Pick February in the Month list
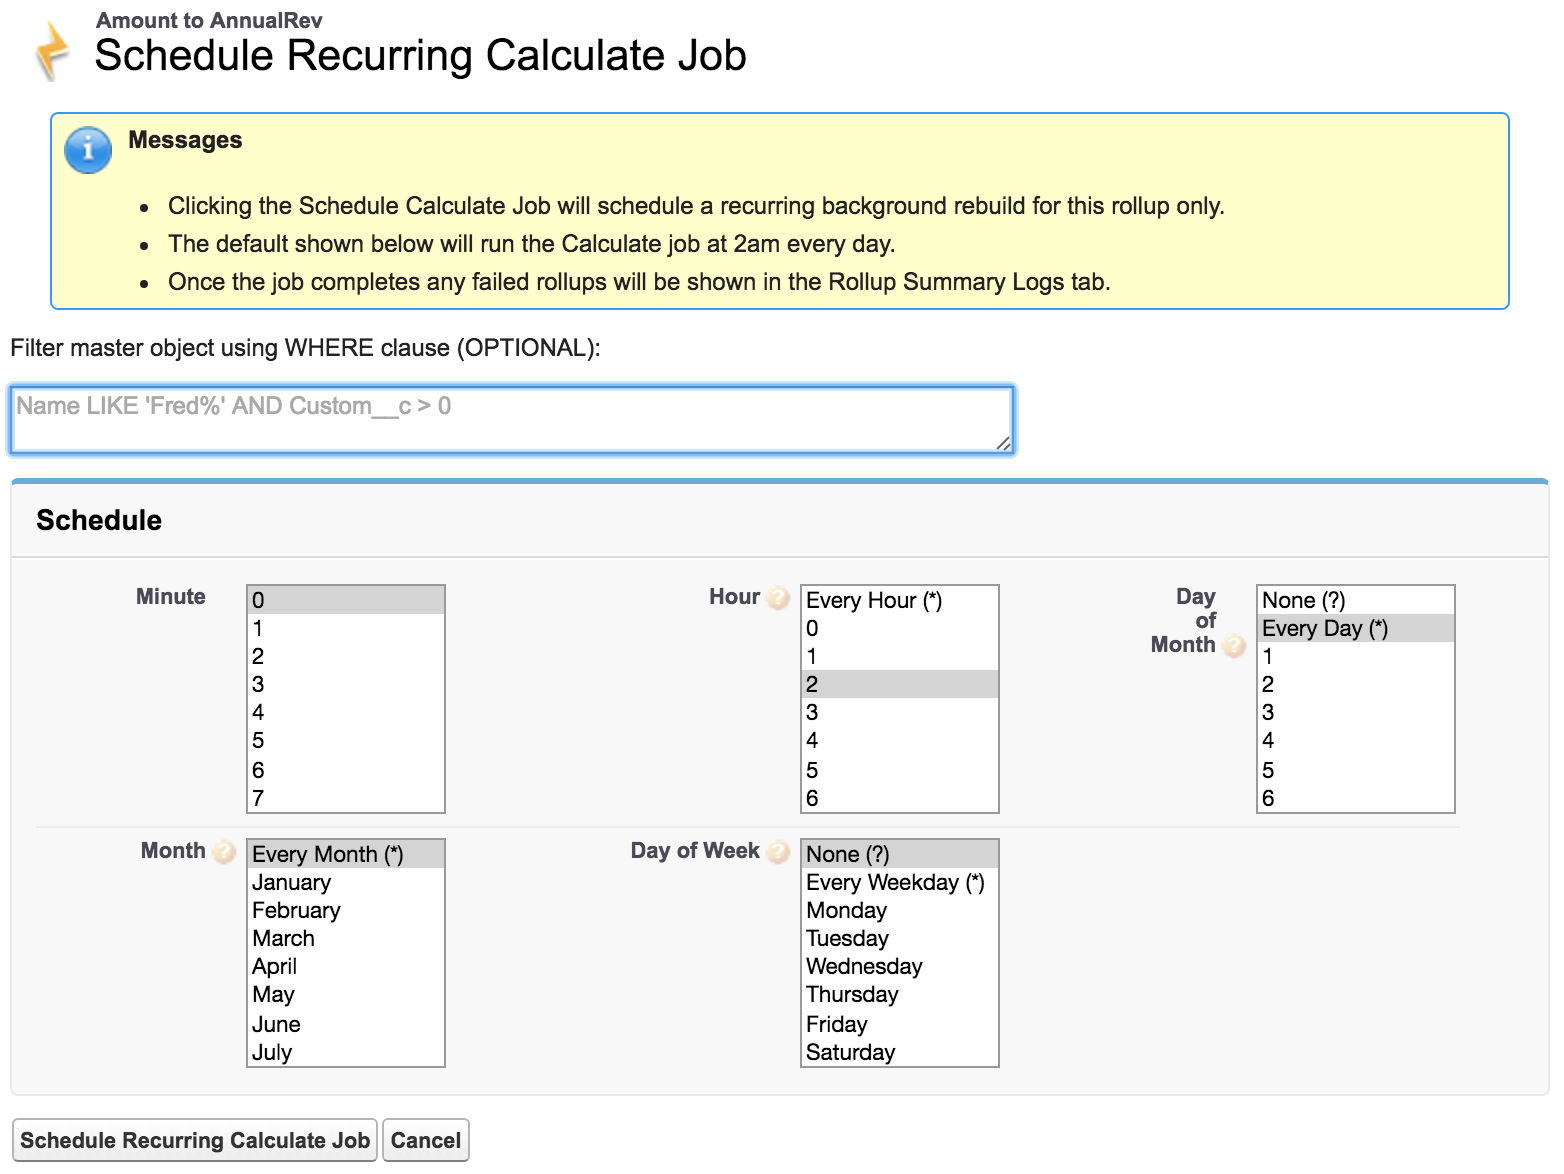The height and width of the screenshot is (1174, 1564). [345, 911]
